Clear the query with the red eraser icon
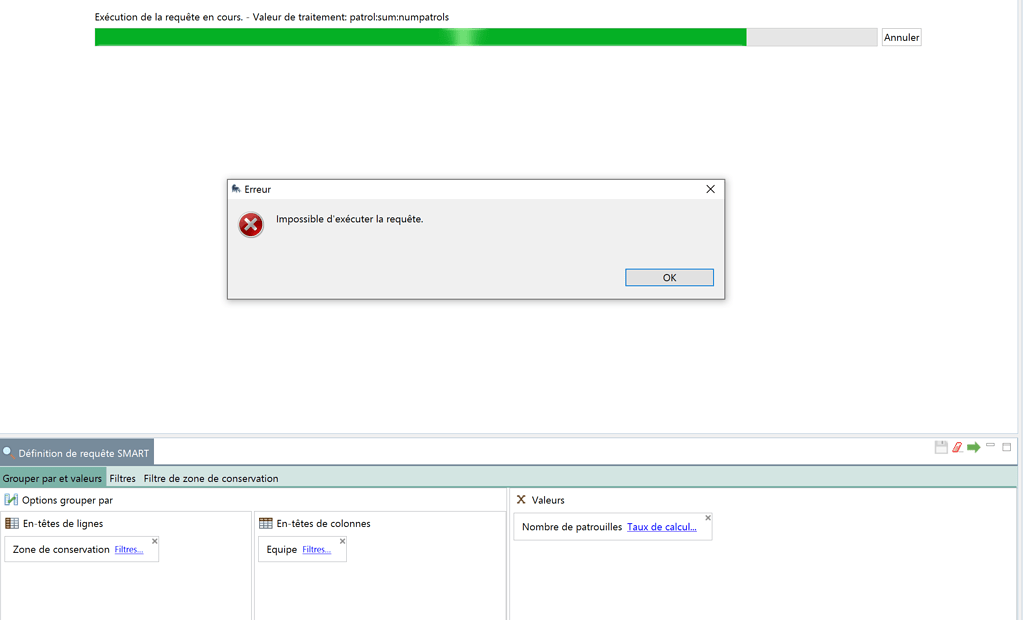This screenshot has height=620, width=1024. pos(957,447)
